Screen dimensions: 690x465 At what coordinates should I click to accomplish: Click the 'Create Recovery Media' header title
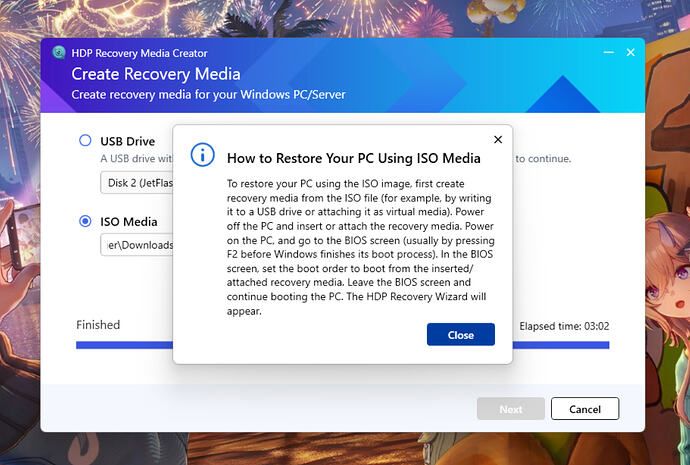155,74
